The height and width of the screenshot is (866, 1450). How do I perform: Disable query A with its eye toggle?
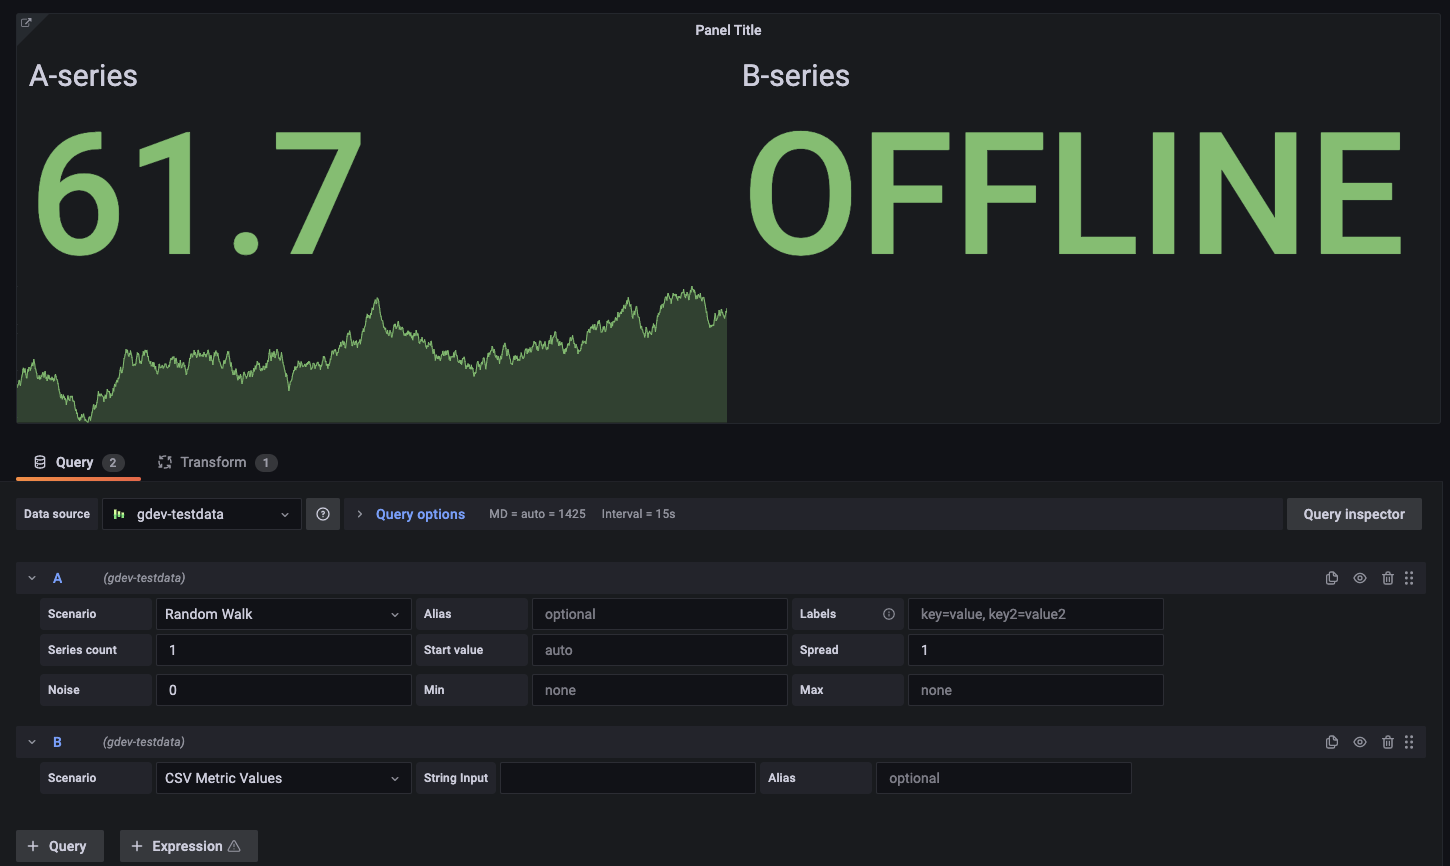tap(1359, 577)
